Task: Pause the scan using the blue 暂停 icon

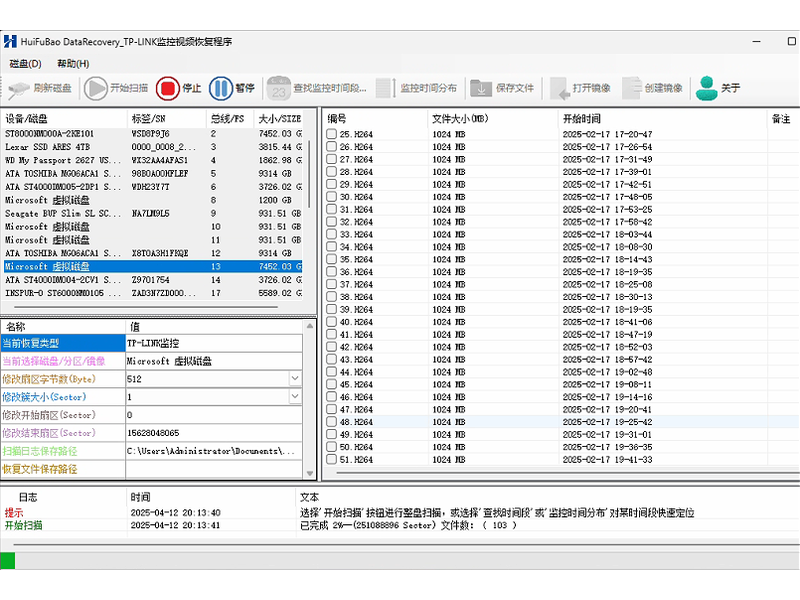Action: 221,88
